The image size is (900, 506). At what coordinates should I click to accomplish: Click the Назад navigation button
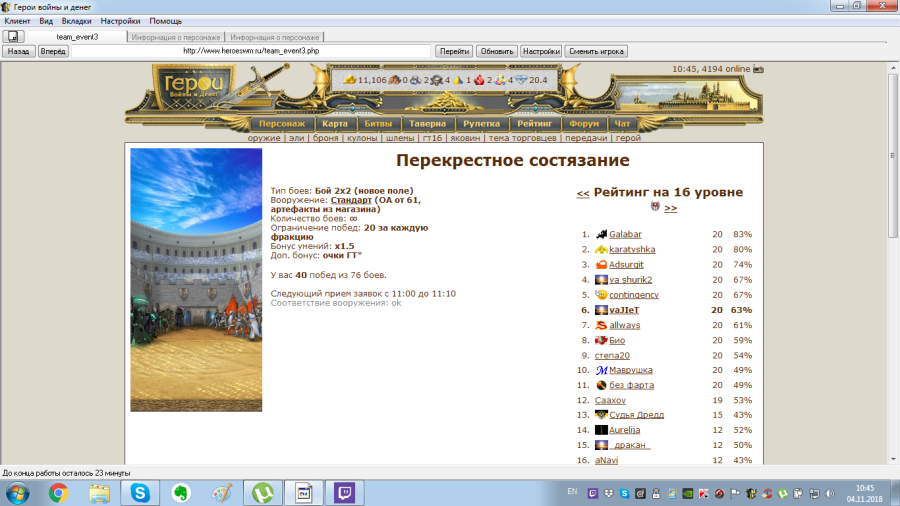click(18, 52)
